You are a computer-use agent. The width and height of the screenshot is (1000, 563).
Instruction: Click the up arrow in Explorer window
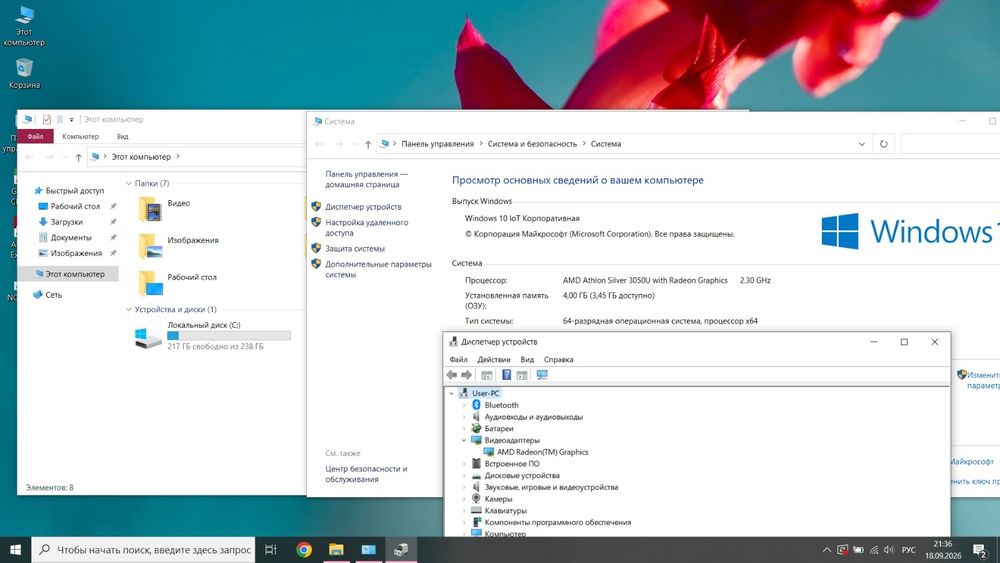(78, 157)
